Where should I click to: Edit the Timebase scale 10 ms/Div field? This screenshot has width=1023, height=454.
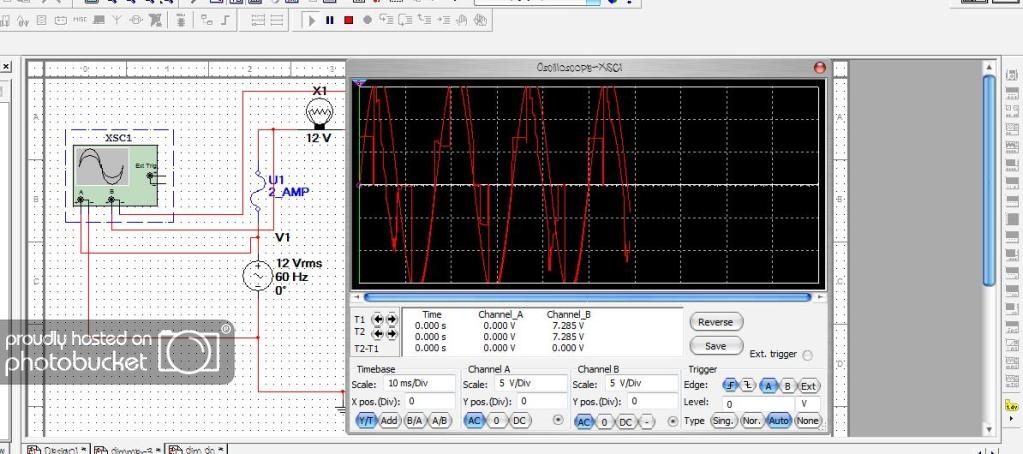click(418, 384)
